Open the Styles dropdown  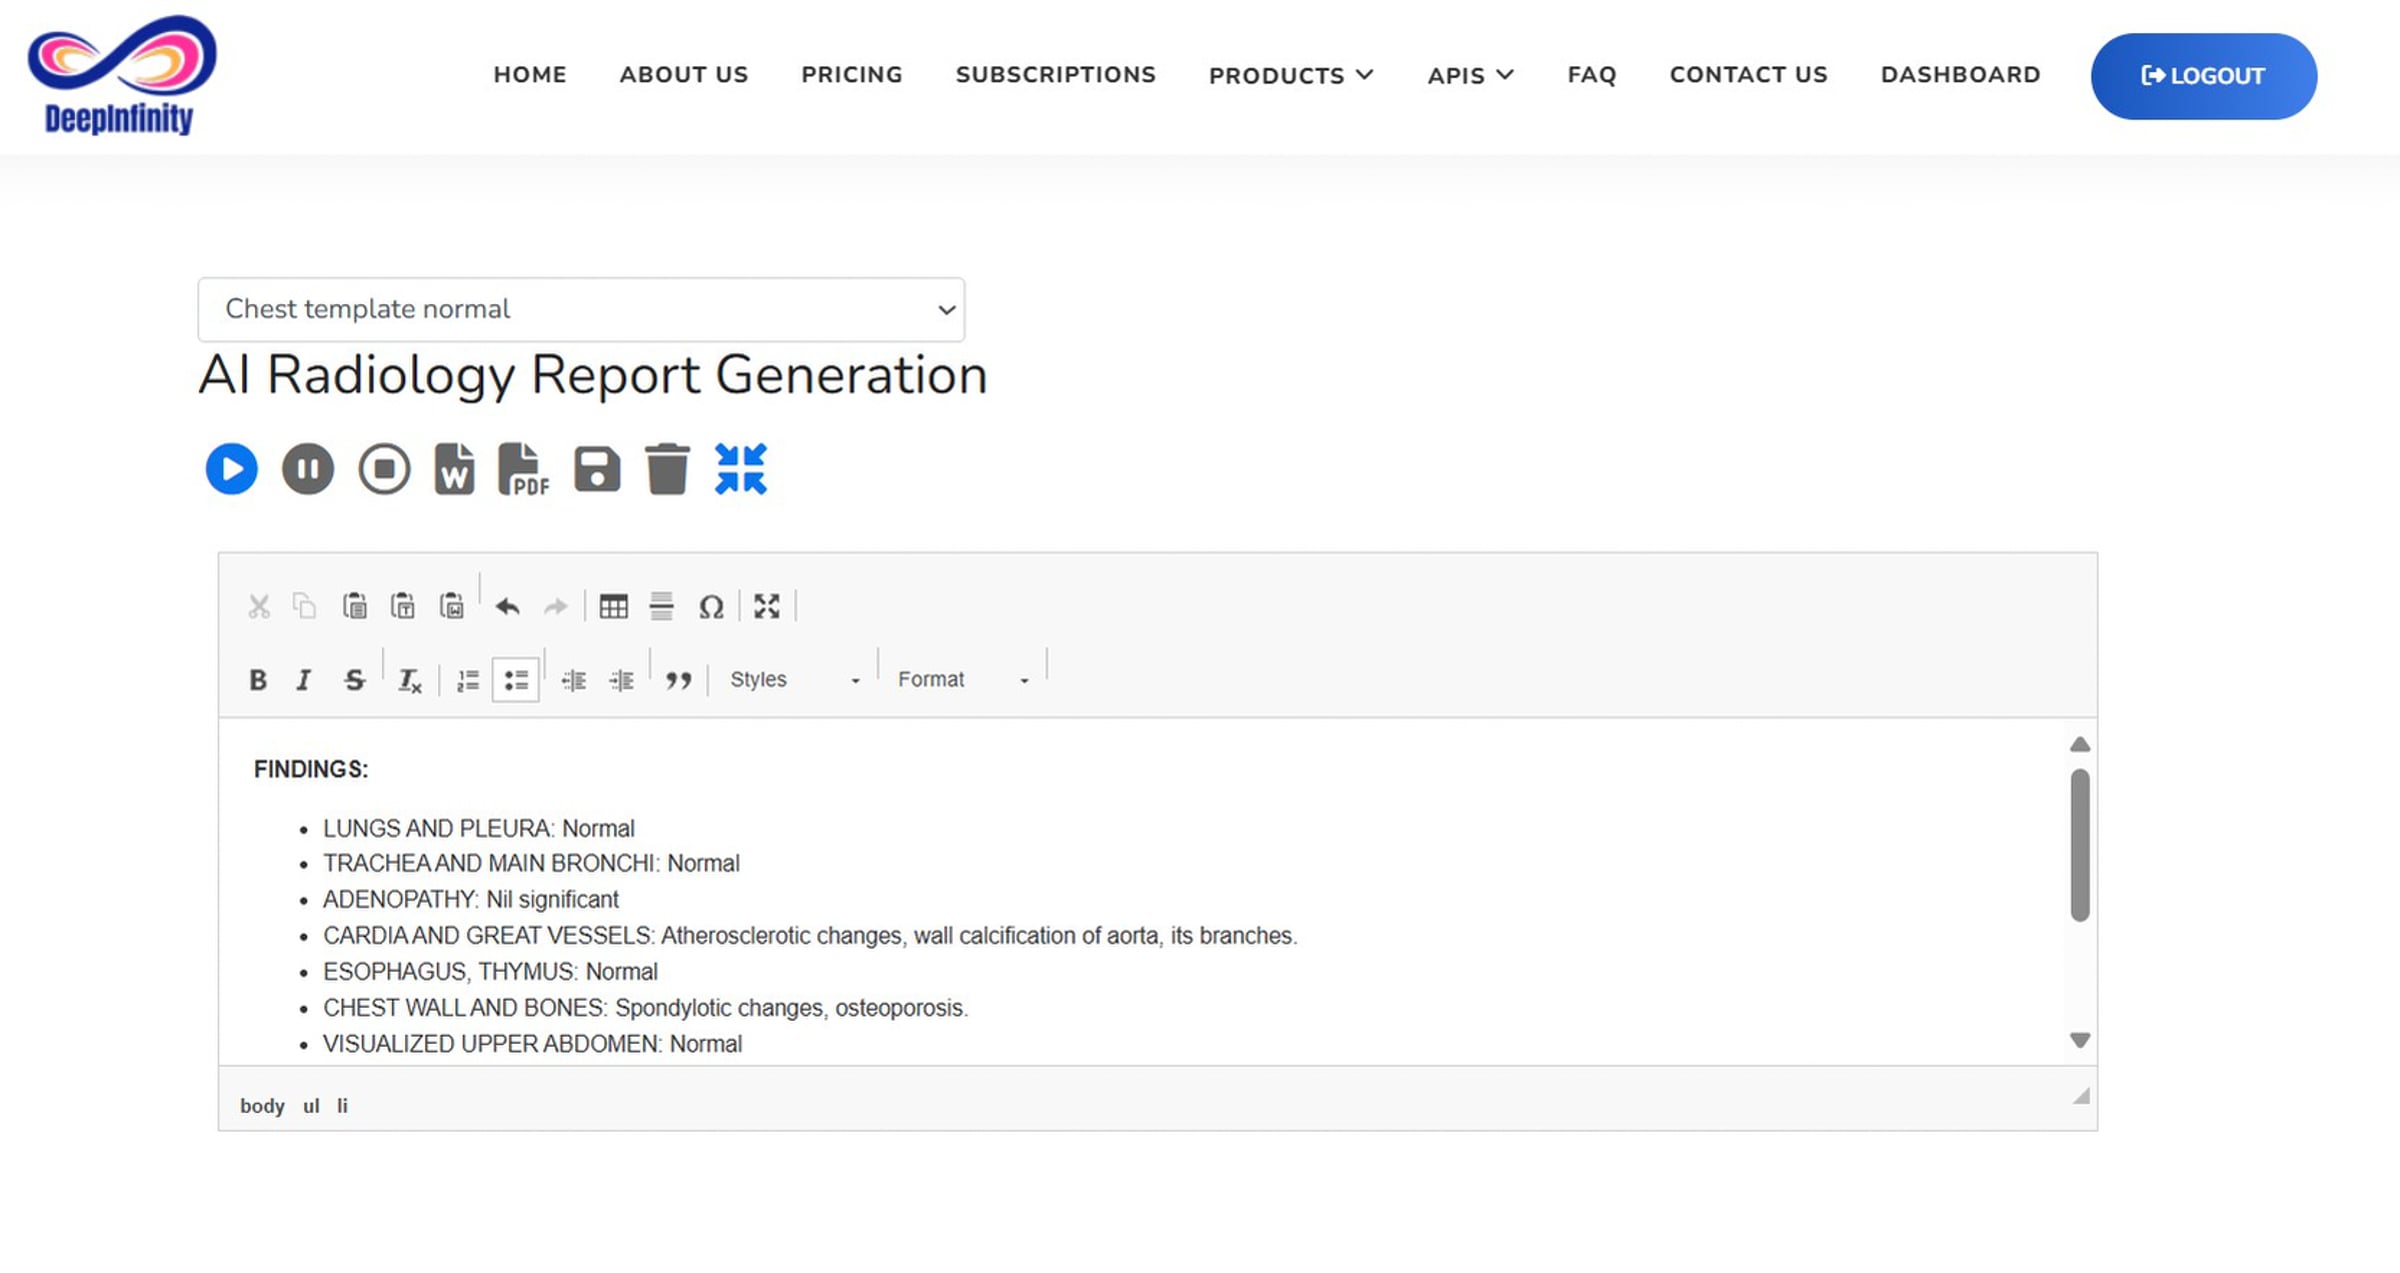pos(794,680)
